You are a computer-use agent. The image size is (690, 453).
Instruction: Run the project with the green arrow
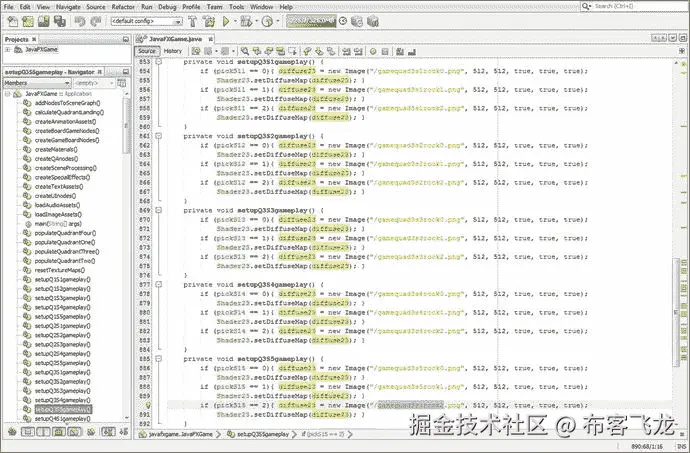tap(226, 21)
